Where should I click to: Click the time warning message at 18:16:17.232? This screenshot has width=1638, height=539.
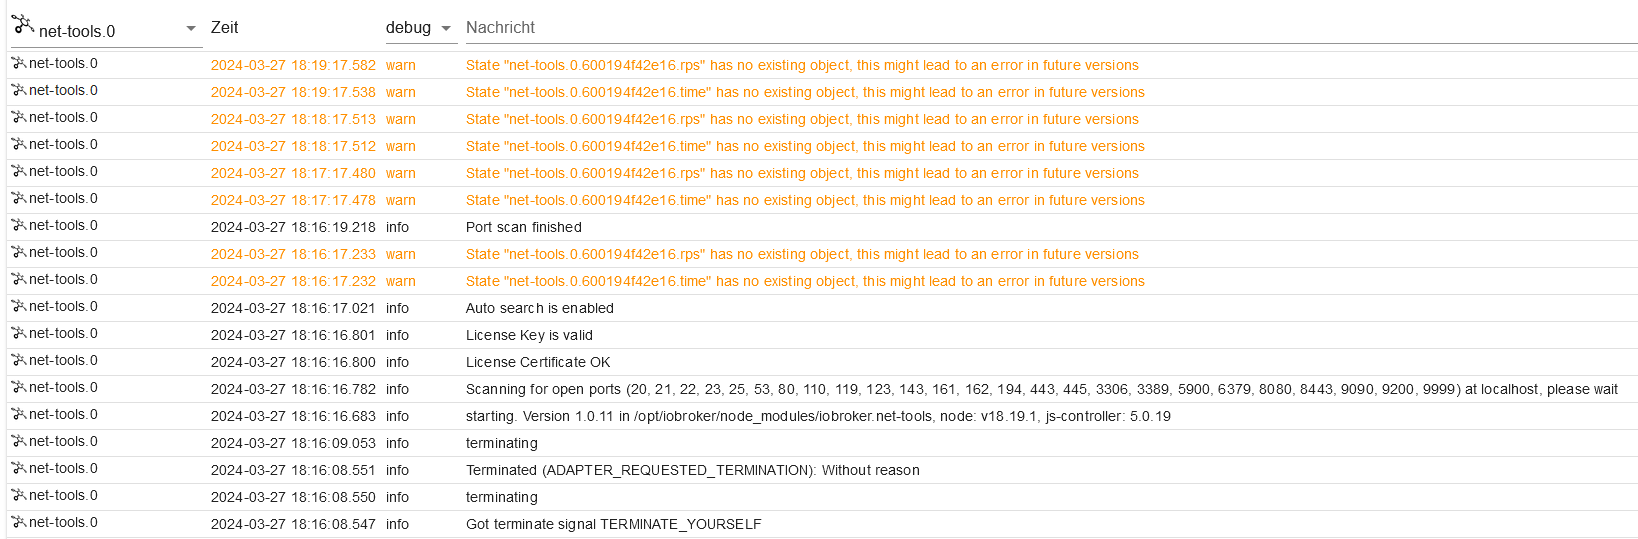(805, 281)
